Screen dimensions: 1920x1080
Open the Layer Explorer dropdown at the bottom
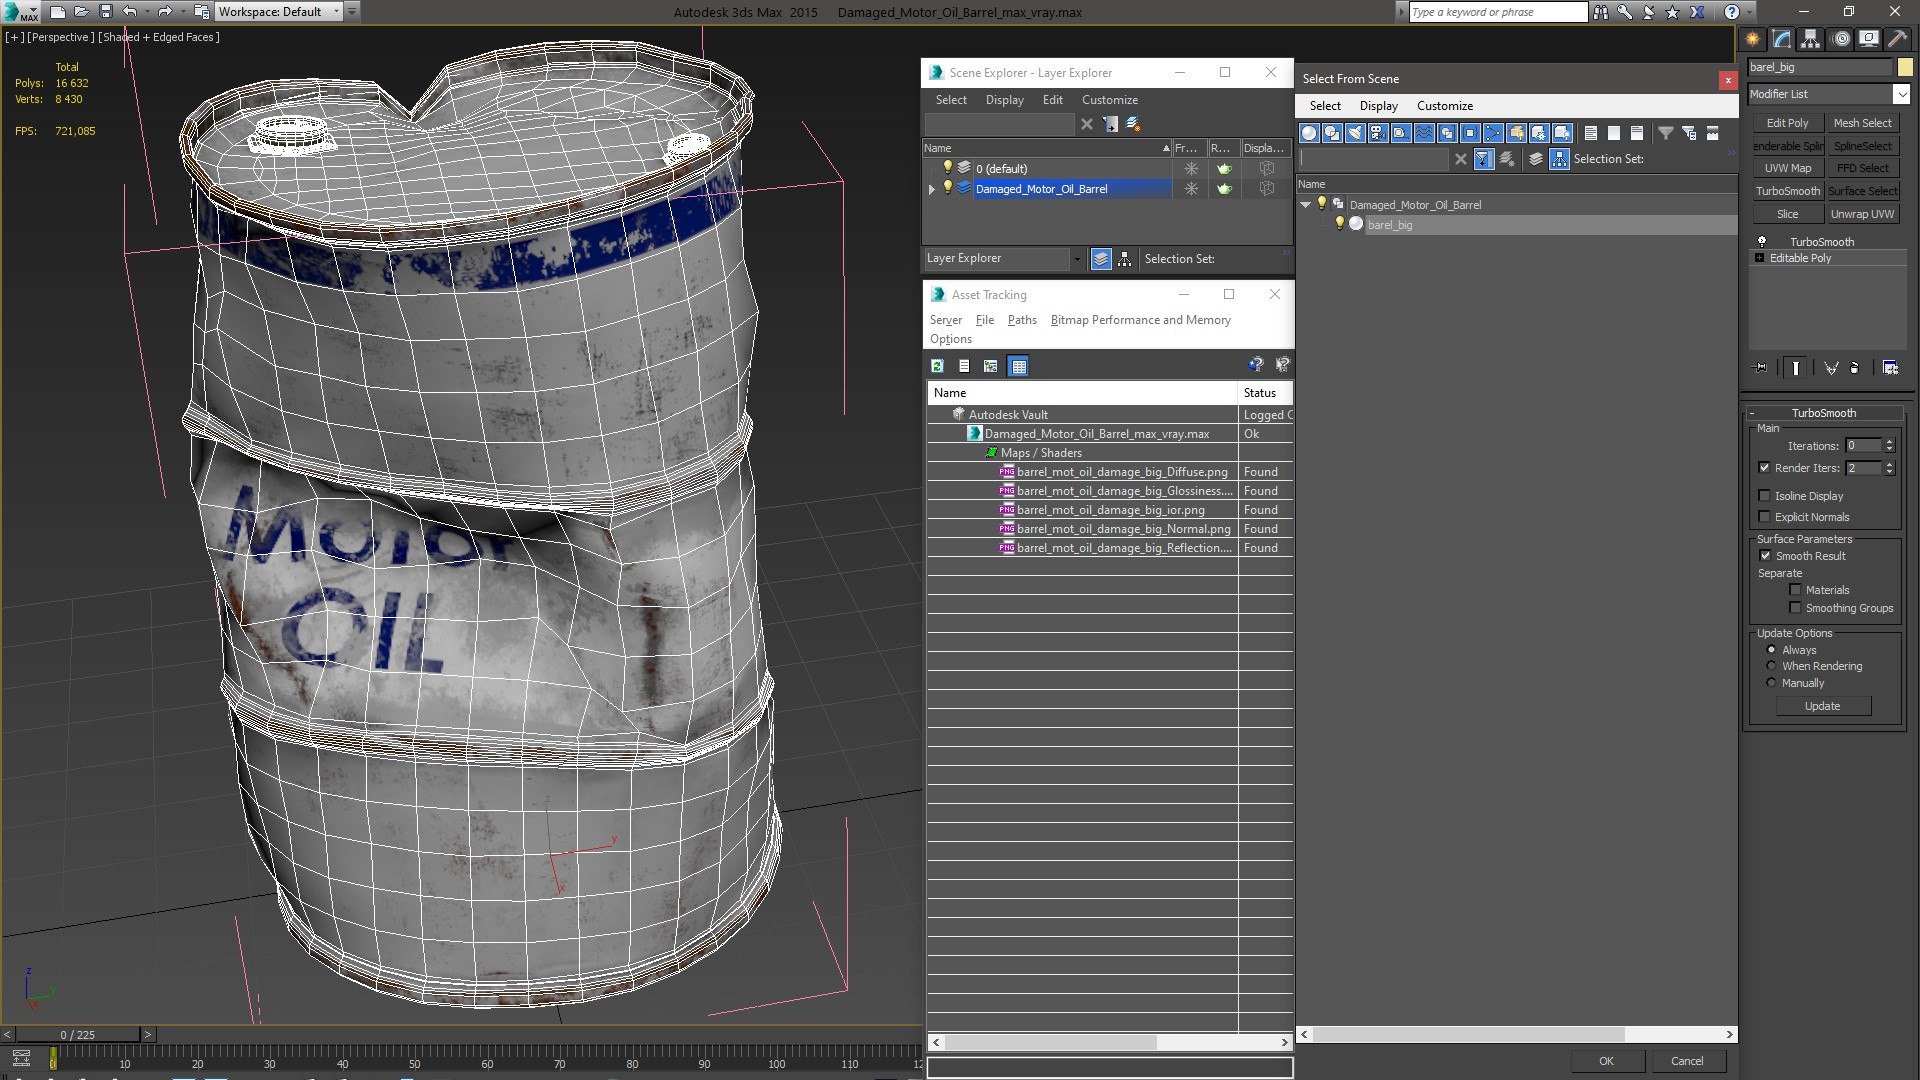point(1077,259)
